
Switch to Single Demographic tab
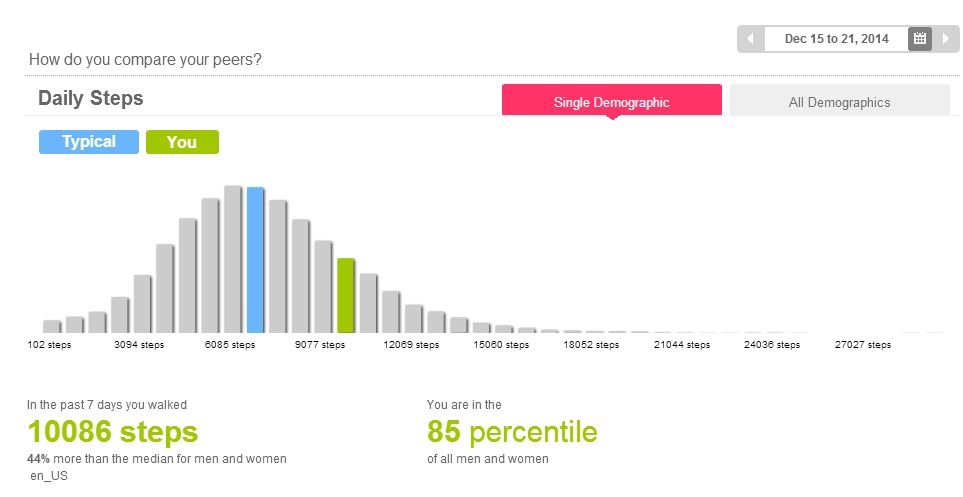click(611, 102)
